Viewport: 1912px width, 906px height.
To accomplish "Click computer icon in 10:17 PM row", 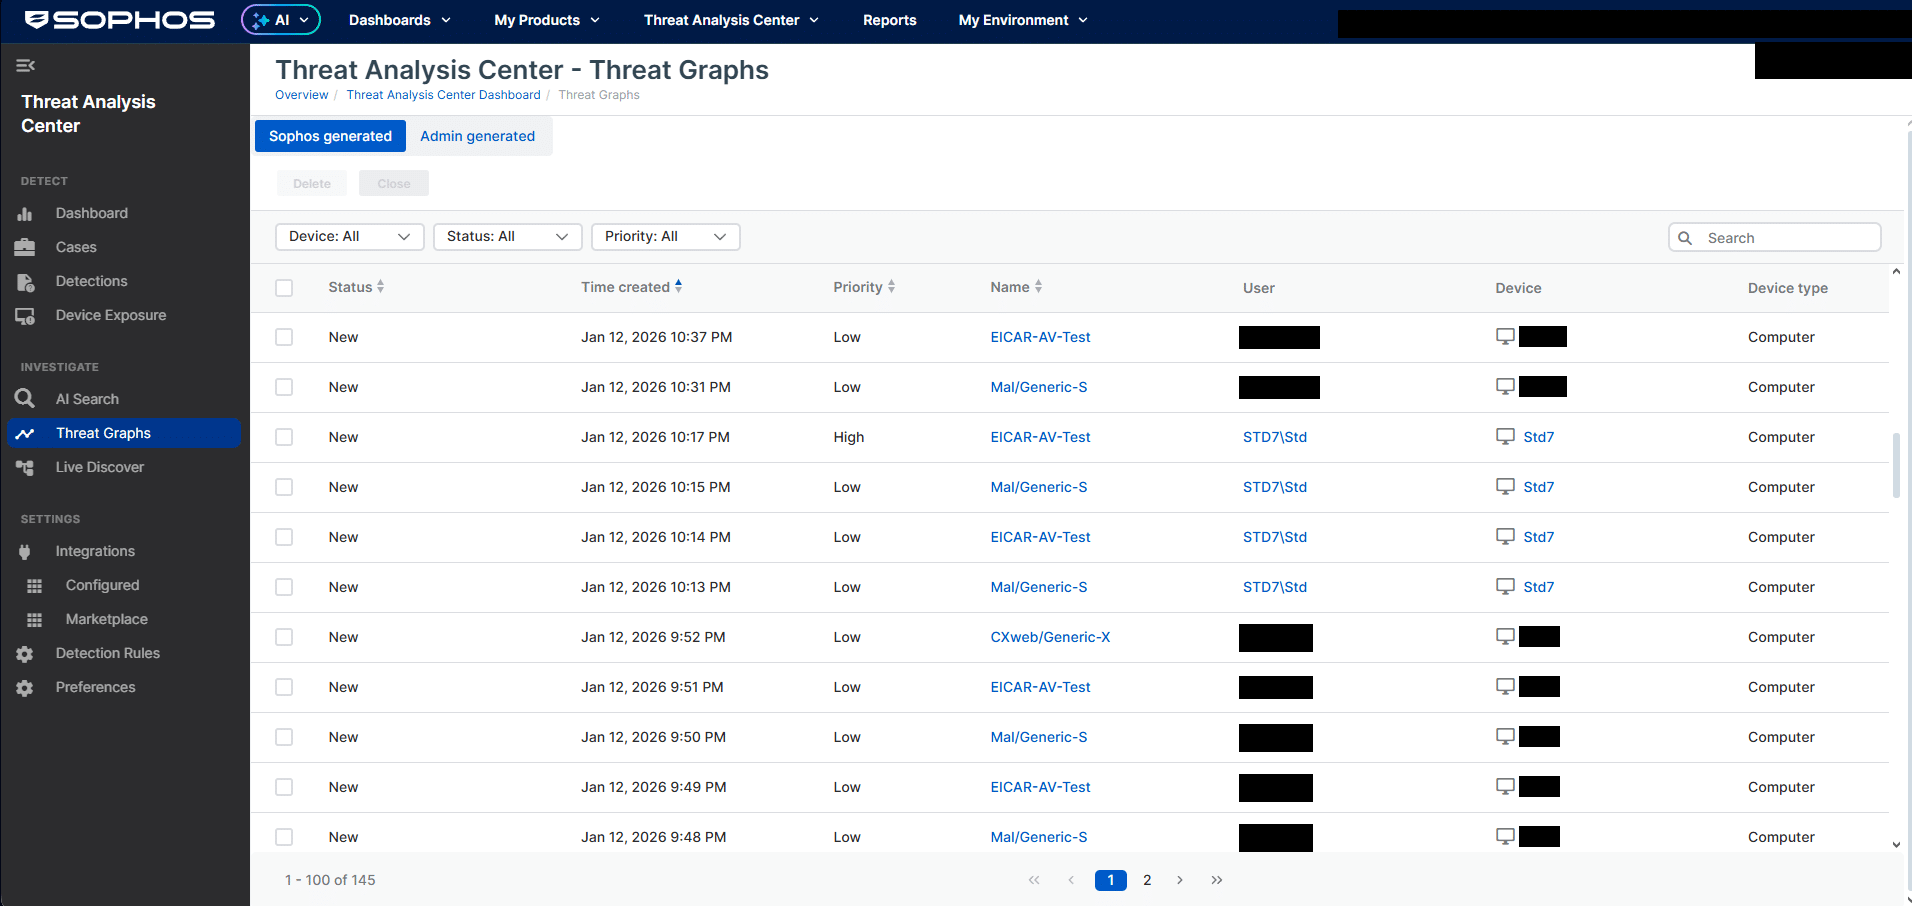I will (1505, 436).
